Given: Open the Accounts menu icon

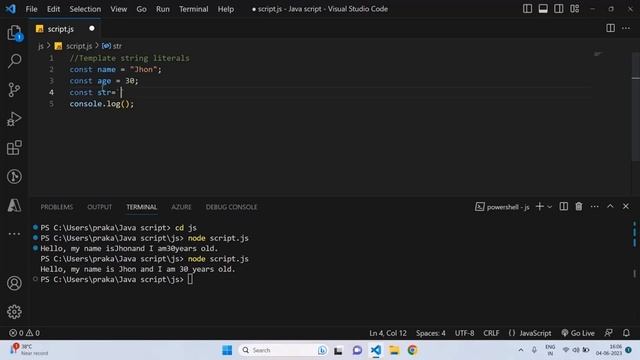Looking at the screenshot, I should pyautogui.click(x=14, y=283).
